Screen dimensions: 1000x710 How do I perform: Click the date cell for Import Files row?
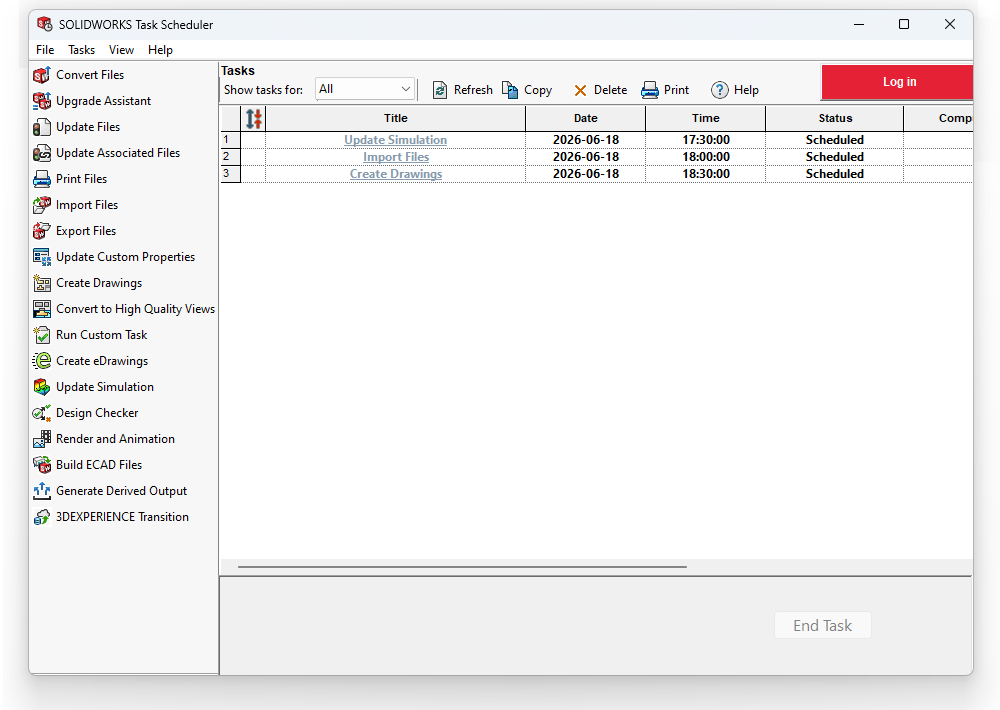coord(585,157)
